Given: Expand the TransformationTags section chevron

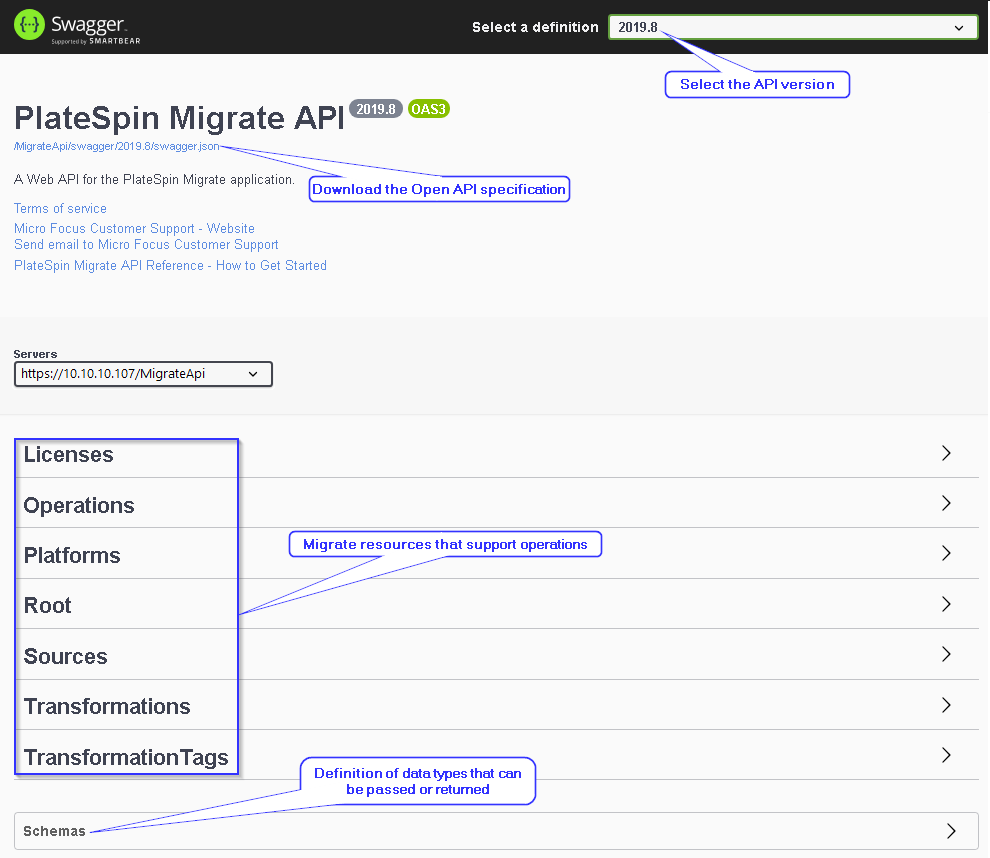Looking at the screenshot, I should coord(946,755).
